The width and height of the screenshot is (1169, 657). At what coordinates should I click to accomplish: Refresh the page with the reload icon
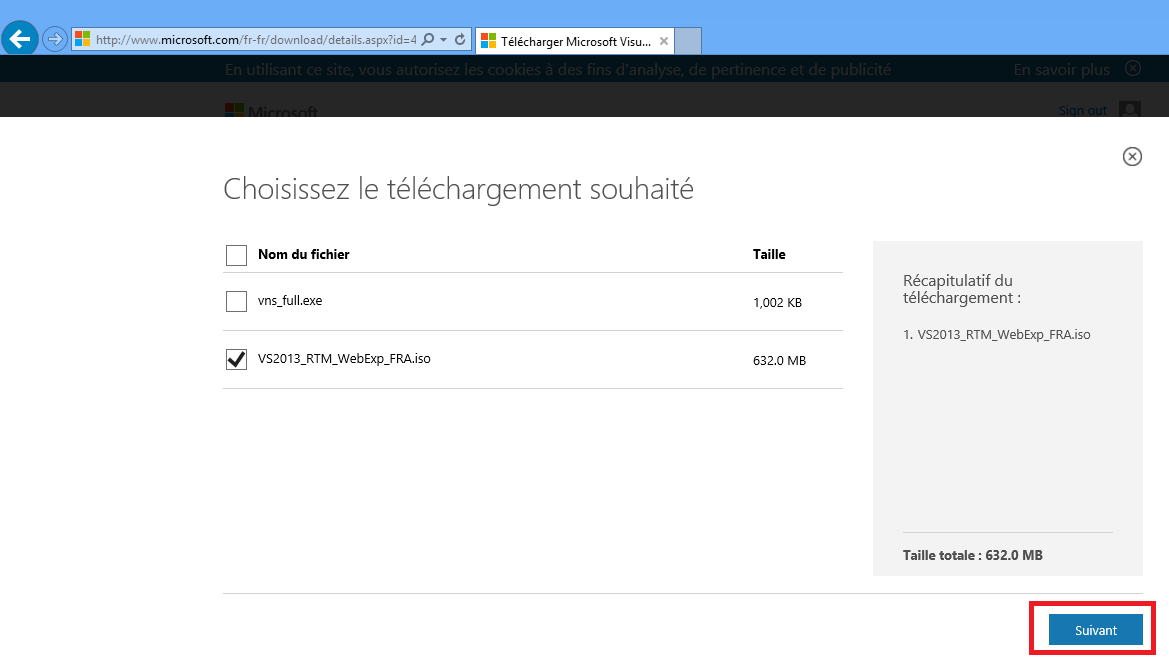(x=460, y=40)
